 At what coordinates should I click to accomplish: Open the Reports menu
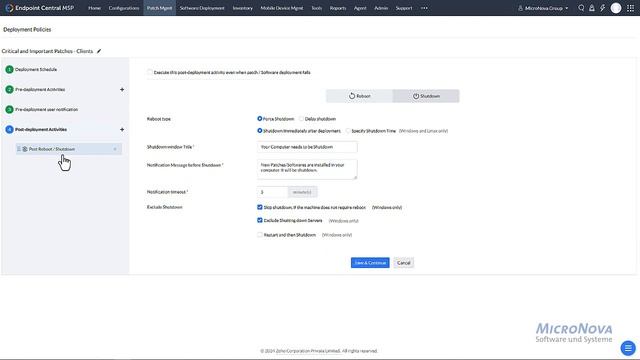point(338,8)
